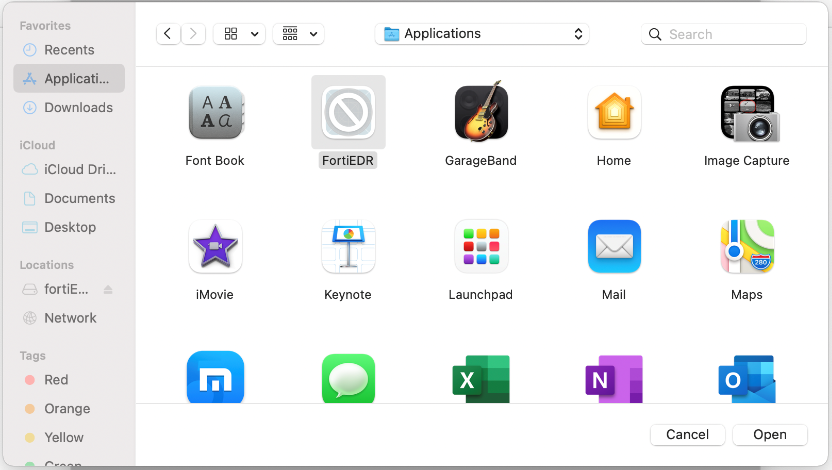Image resolution: width=832 pixels, height=470 pixels.
Task: Select the Maxthon browser icon
Action: 215,377
